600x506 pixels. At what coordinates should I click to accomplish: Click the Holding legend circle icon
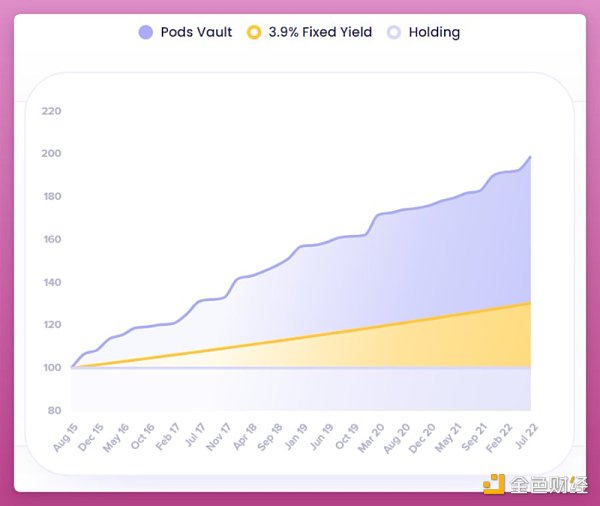coord(395,32)
